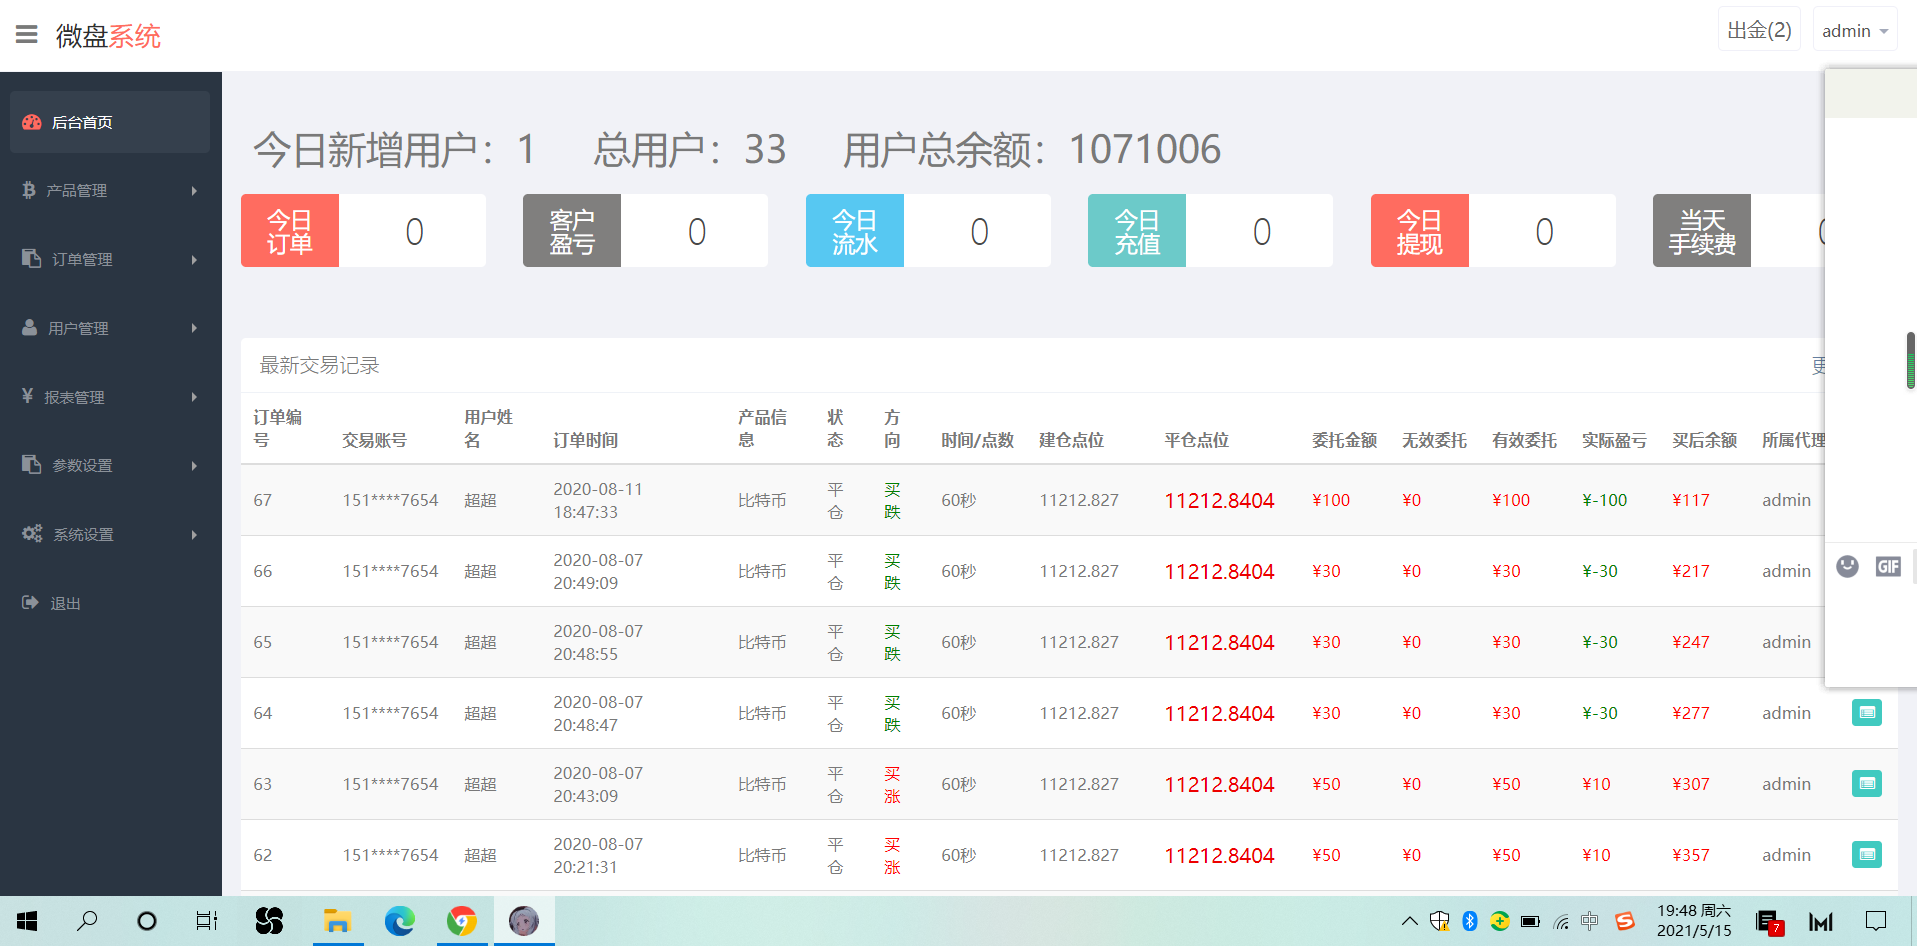Viewport: 1917px width, 946px height.
Task: Open detail icon for order 64
Action: (x=1866, y=712)
